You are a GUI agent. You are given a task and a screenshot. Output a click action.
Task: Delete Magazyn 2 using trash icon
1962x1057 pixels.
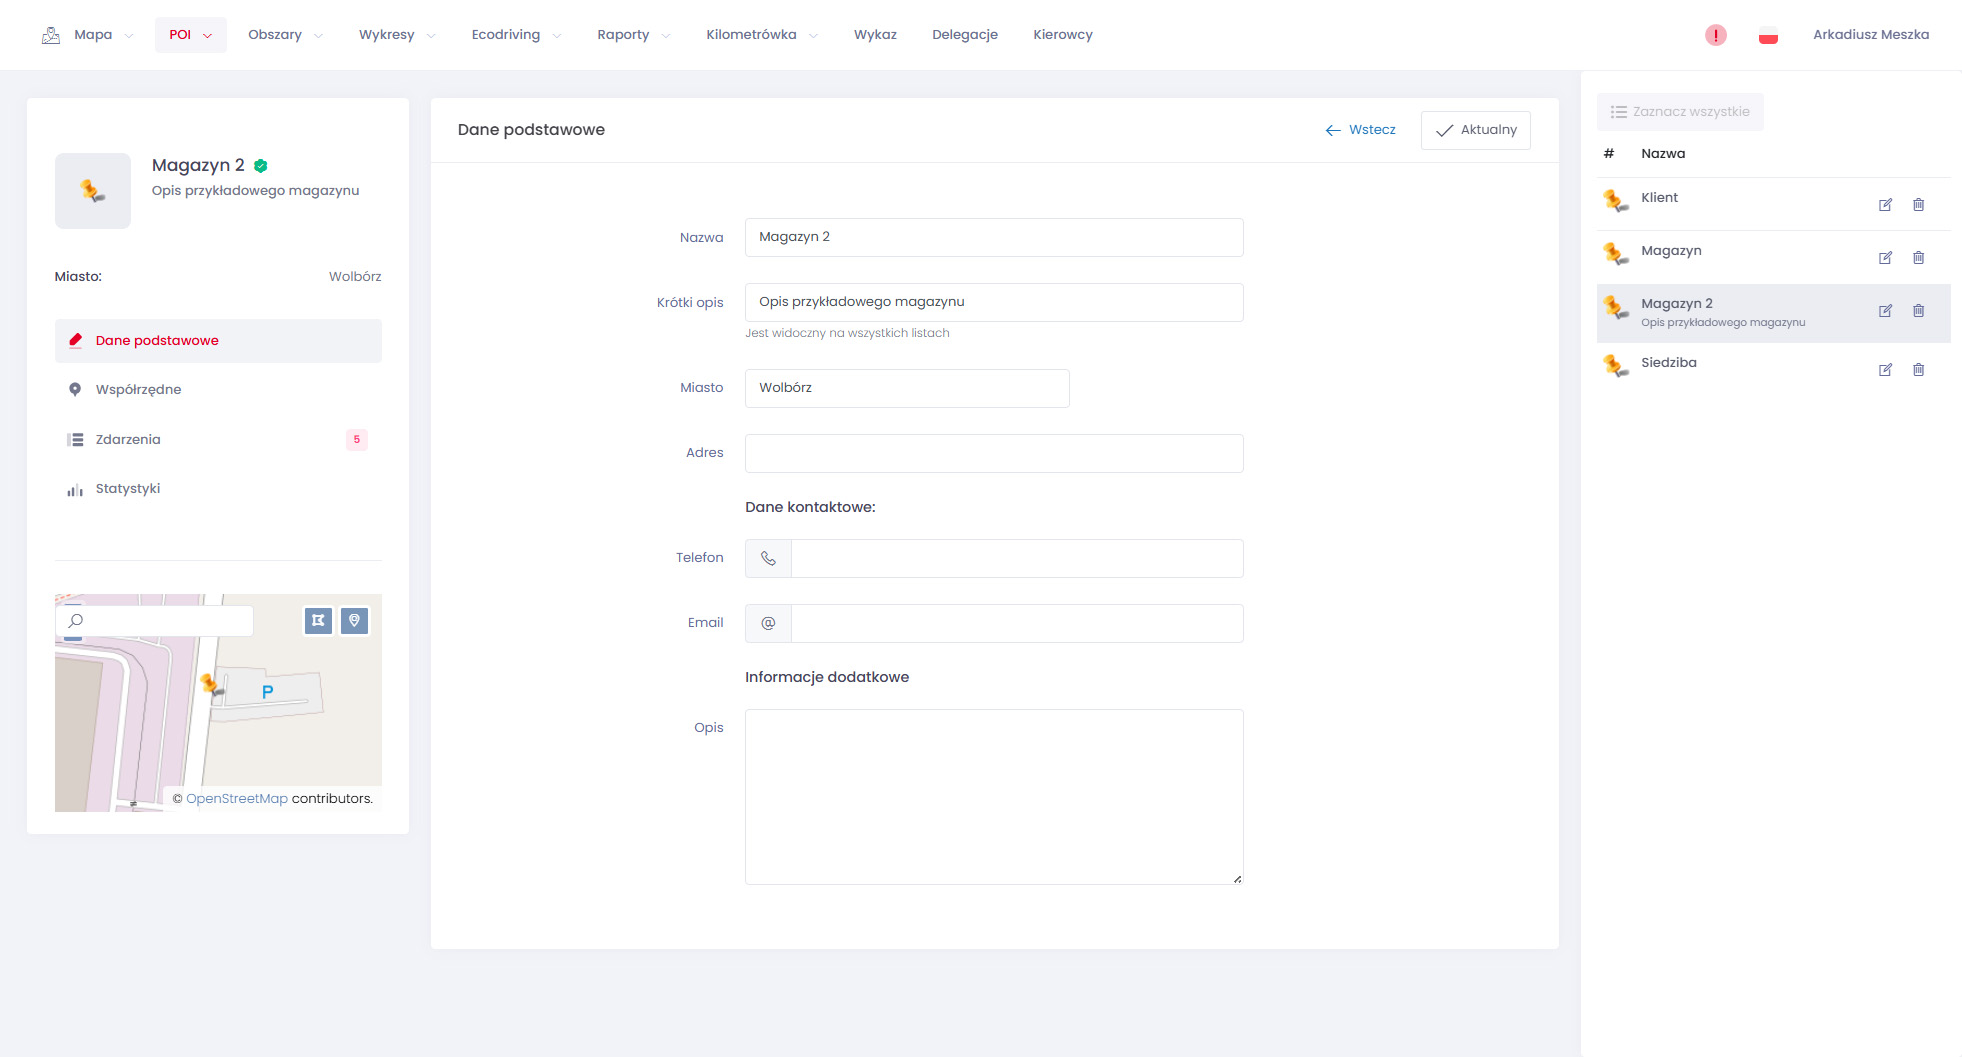(x=1918, y=311)
